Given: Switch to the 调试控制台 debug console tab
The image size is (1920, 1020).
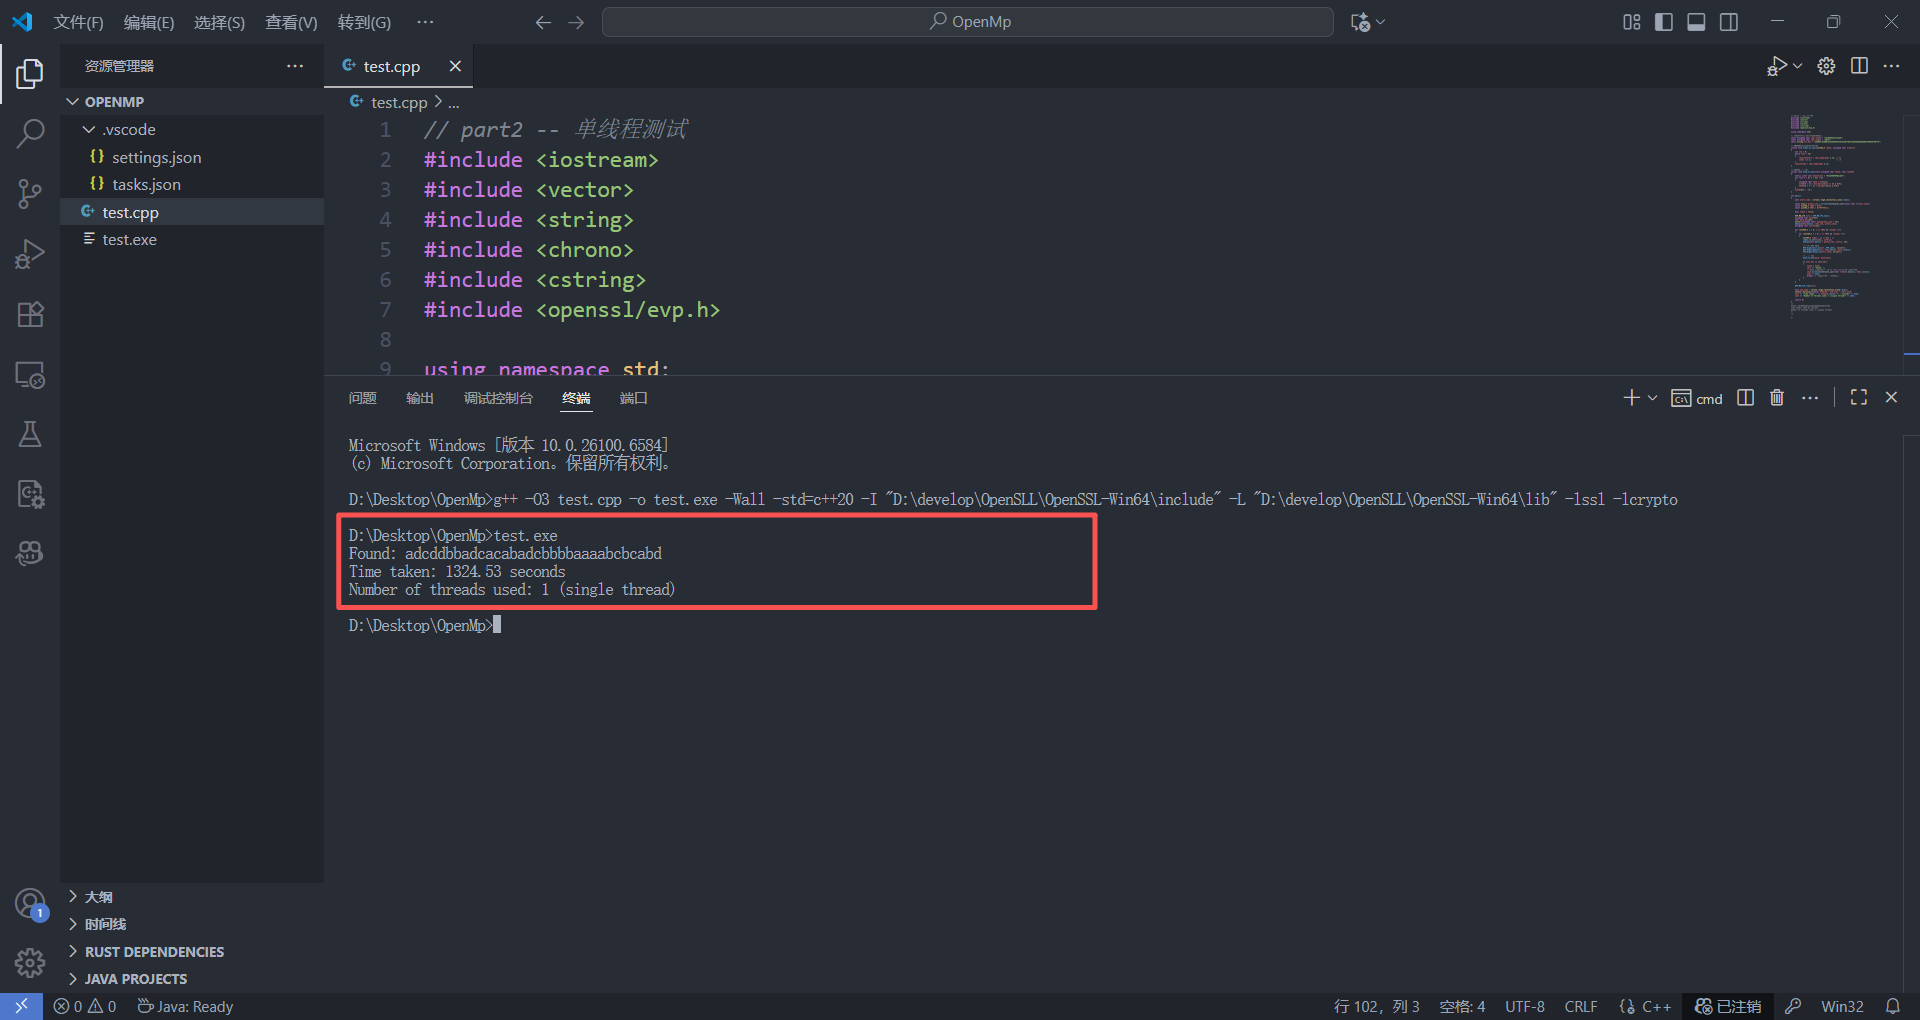Looking at the screenshot, I should click(498, 398).
